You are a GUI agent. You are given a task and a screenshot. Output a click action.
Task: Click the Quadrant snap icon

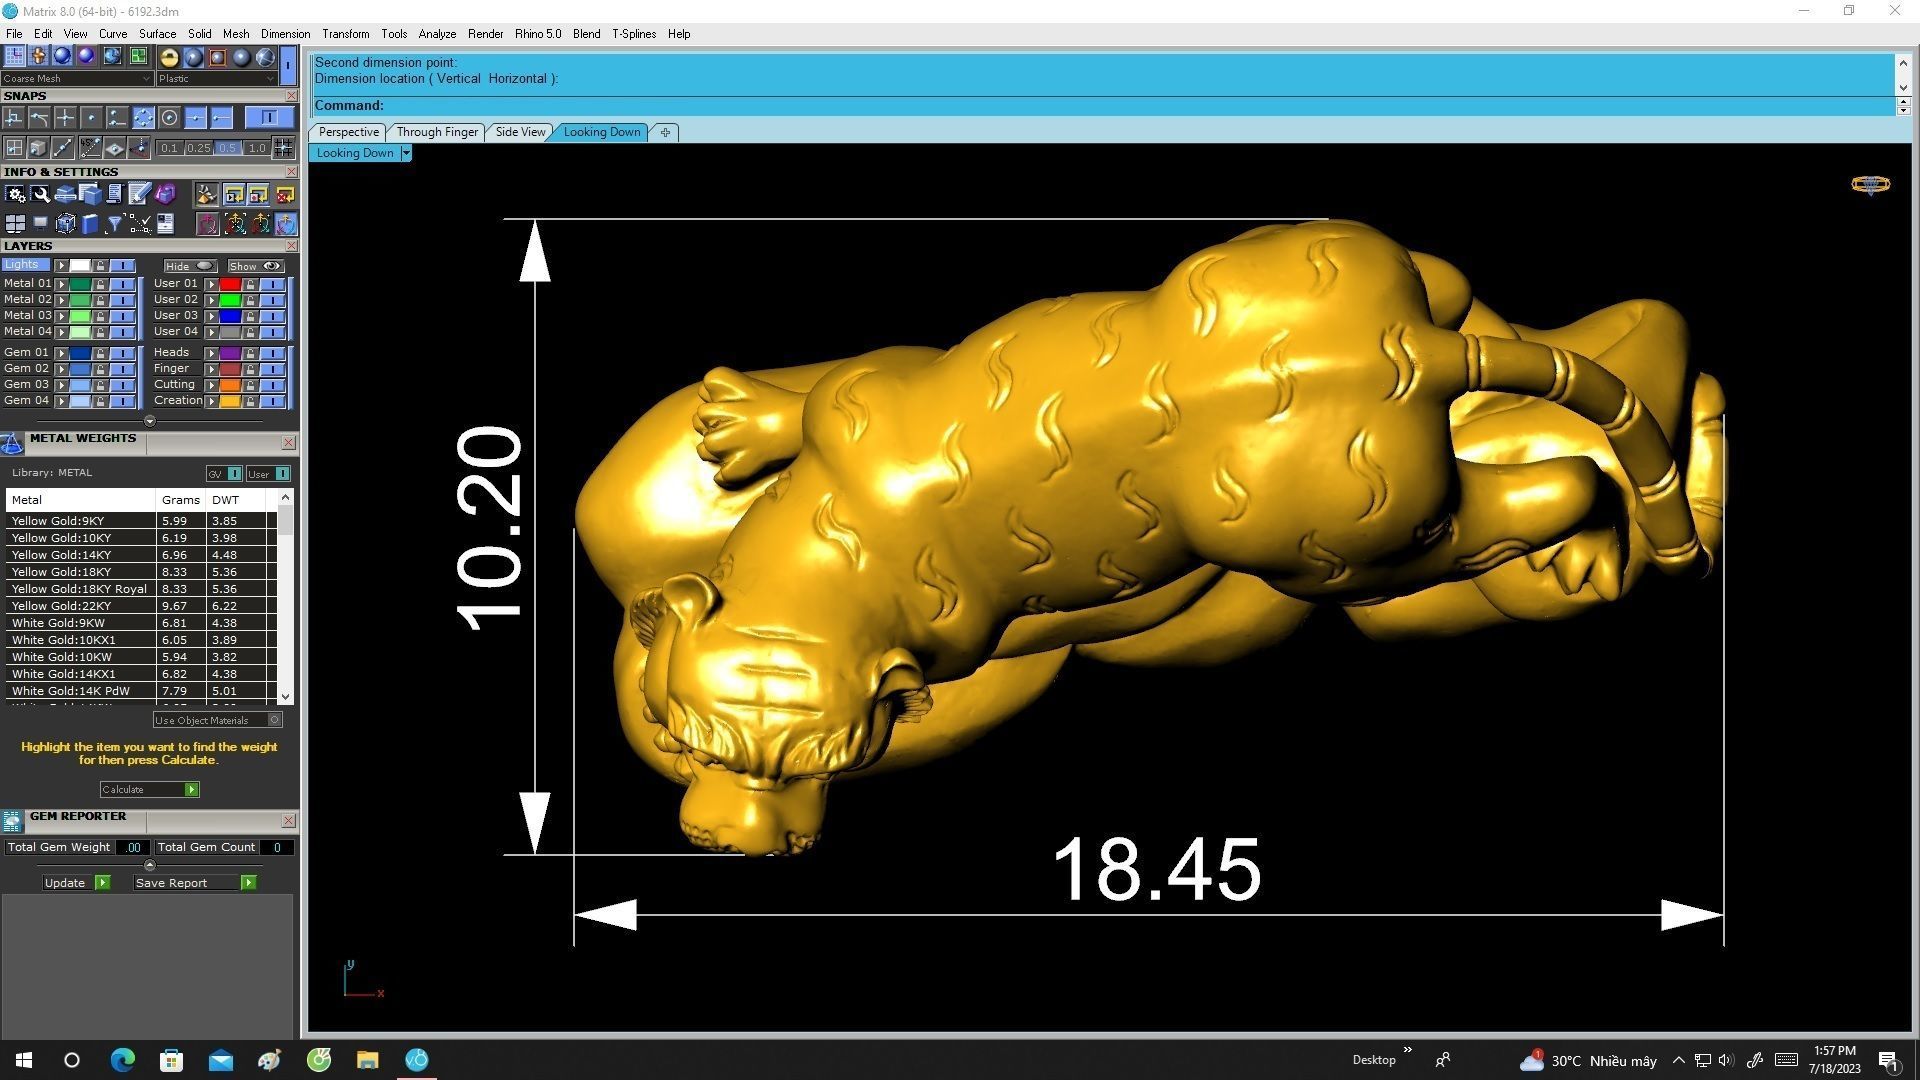pyautogui.click(x=143, y=118)
